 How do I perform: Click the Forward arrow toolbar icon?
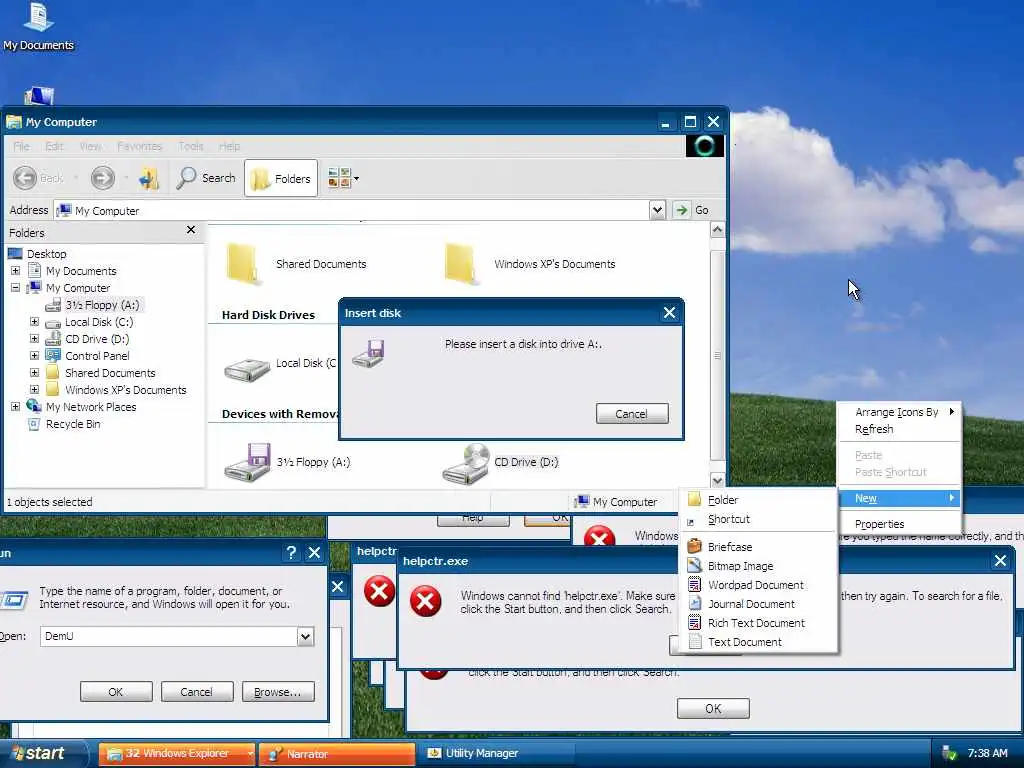(x=103, y=178)
